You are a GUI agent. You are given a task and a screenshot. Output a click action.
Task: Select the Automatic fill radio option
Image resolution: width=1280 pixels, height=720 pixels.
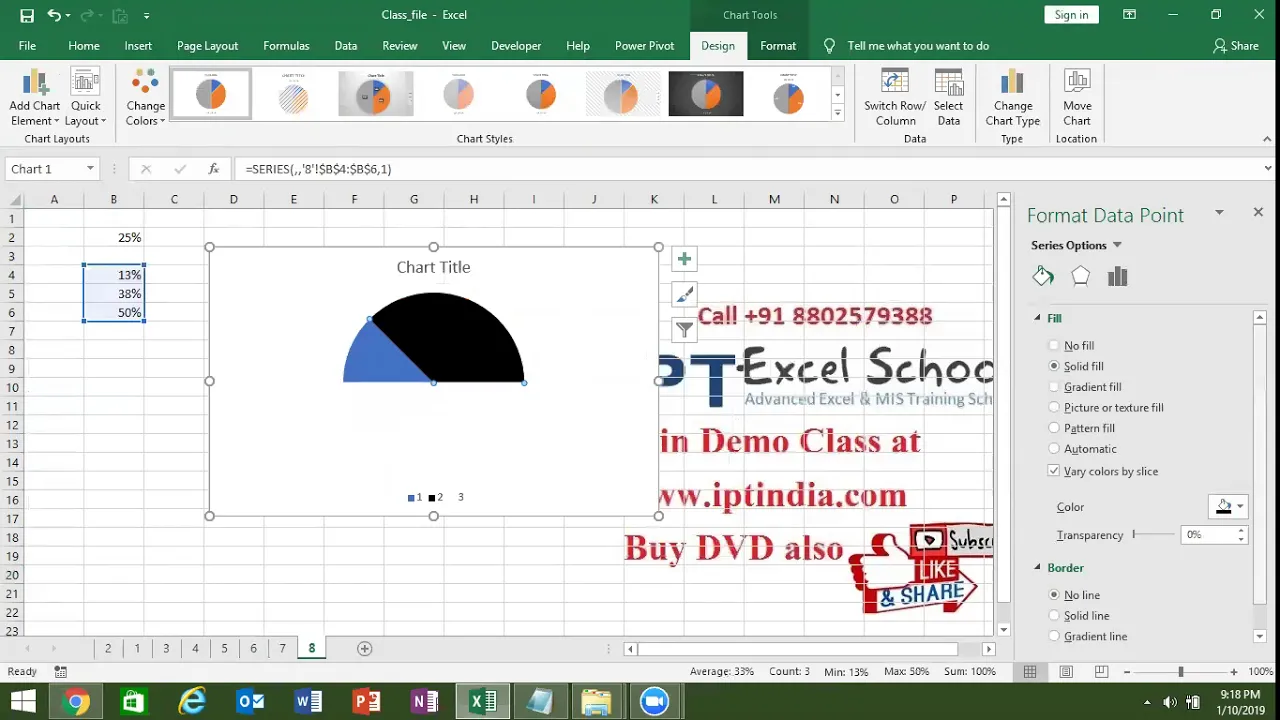(x=1054, y=449)
